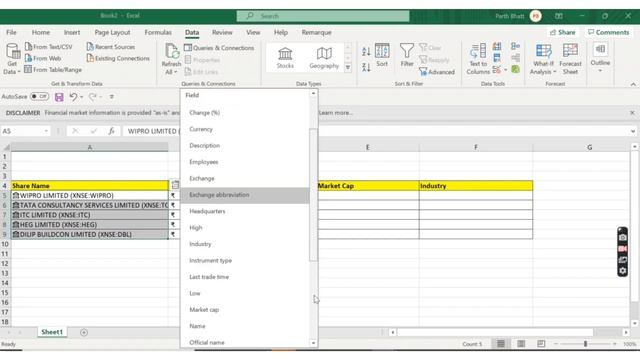Open the Page Layout tab
This screenshot has height=360, width=640.
112,32
